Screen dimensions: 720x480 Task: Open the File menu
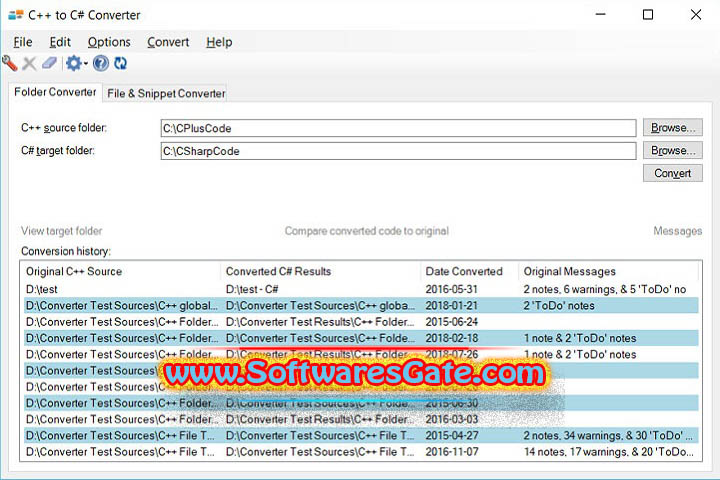[22, 42]
